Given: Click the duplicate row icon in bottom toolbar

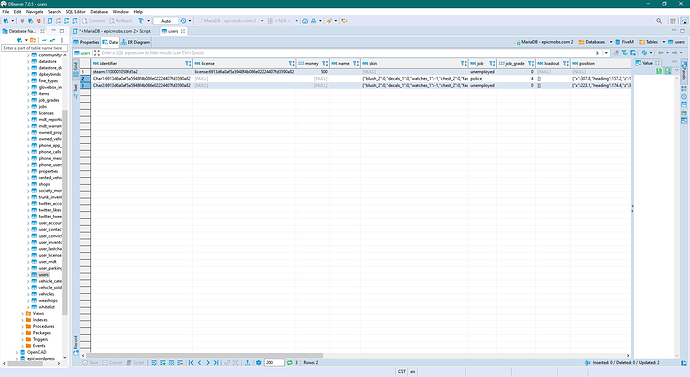Looking at the screenshot, I should click(x=172, y=362).
